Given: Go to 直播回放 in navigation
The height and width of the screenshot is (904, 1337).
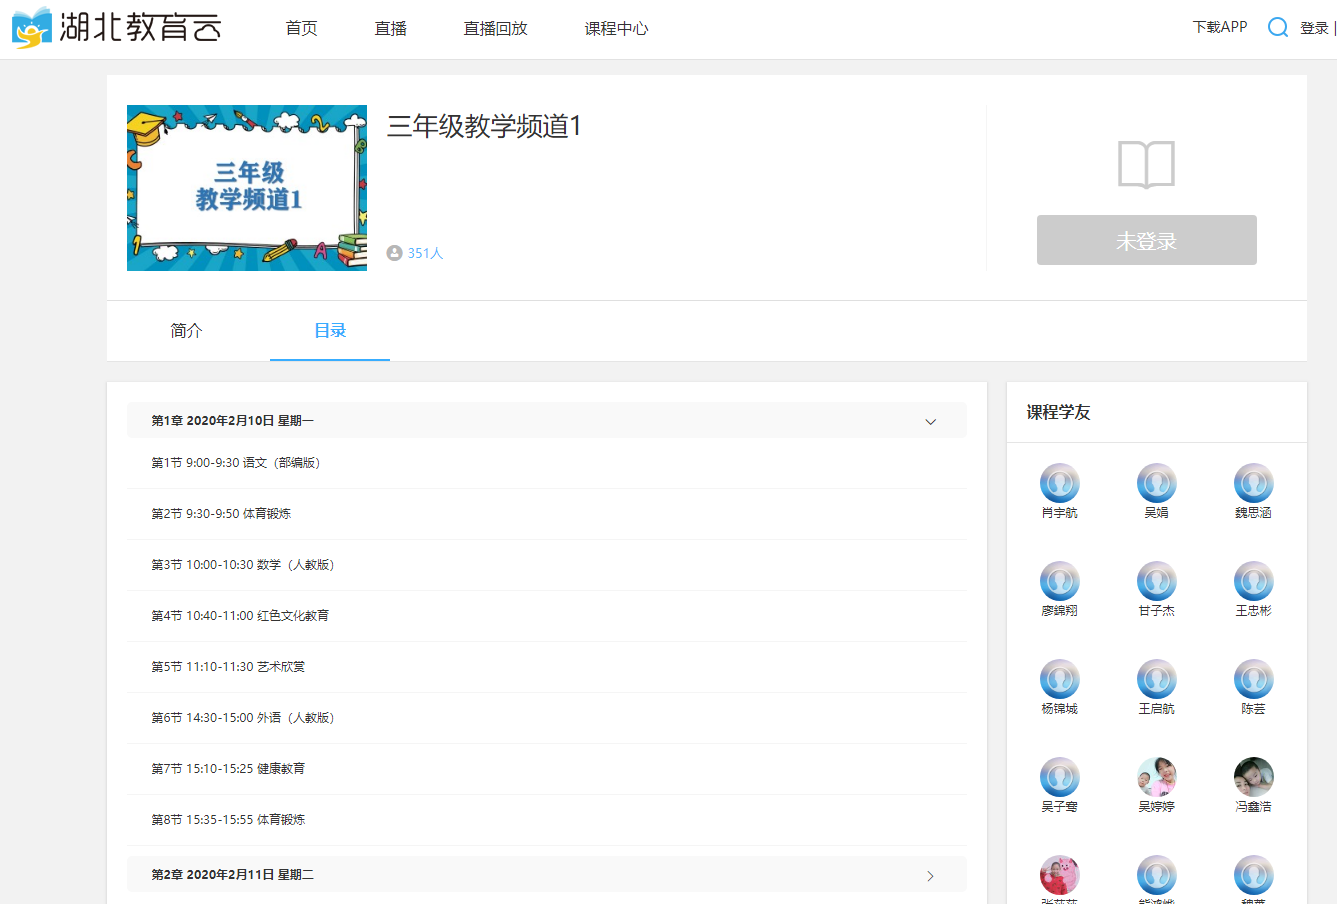Looking at the screenshot, I should (x=495, y=29).
